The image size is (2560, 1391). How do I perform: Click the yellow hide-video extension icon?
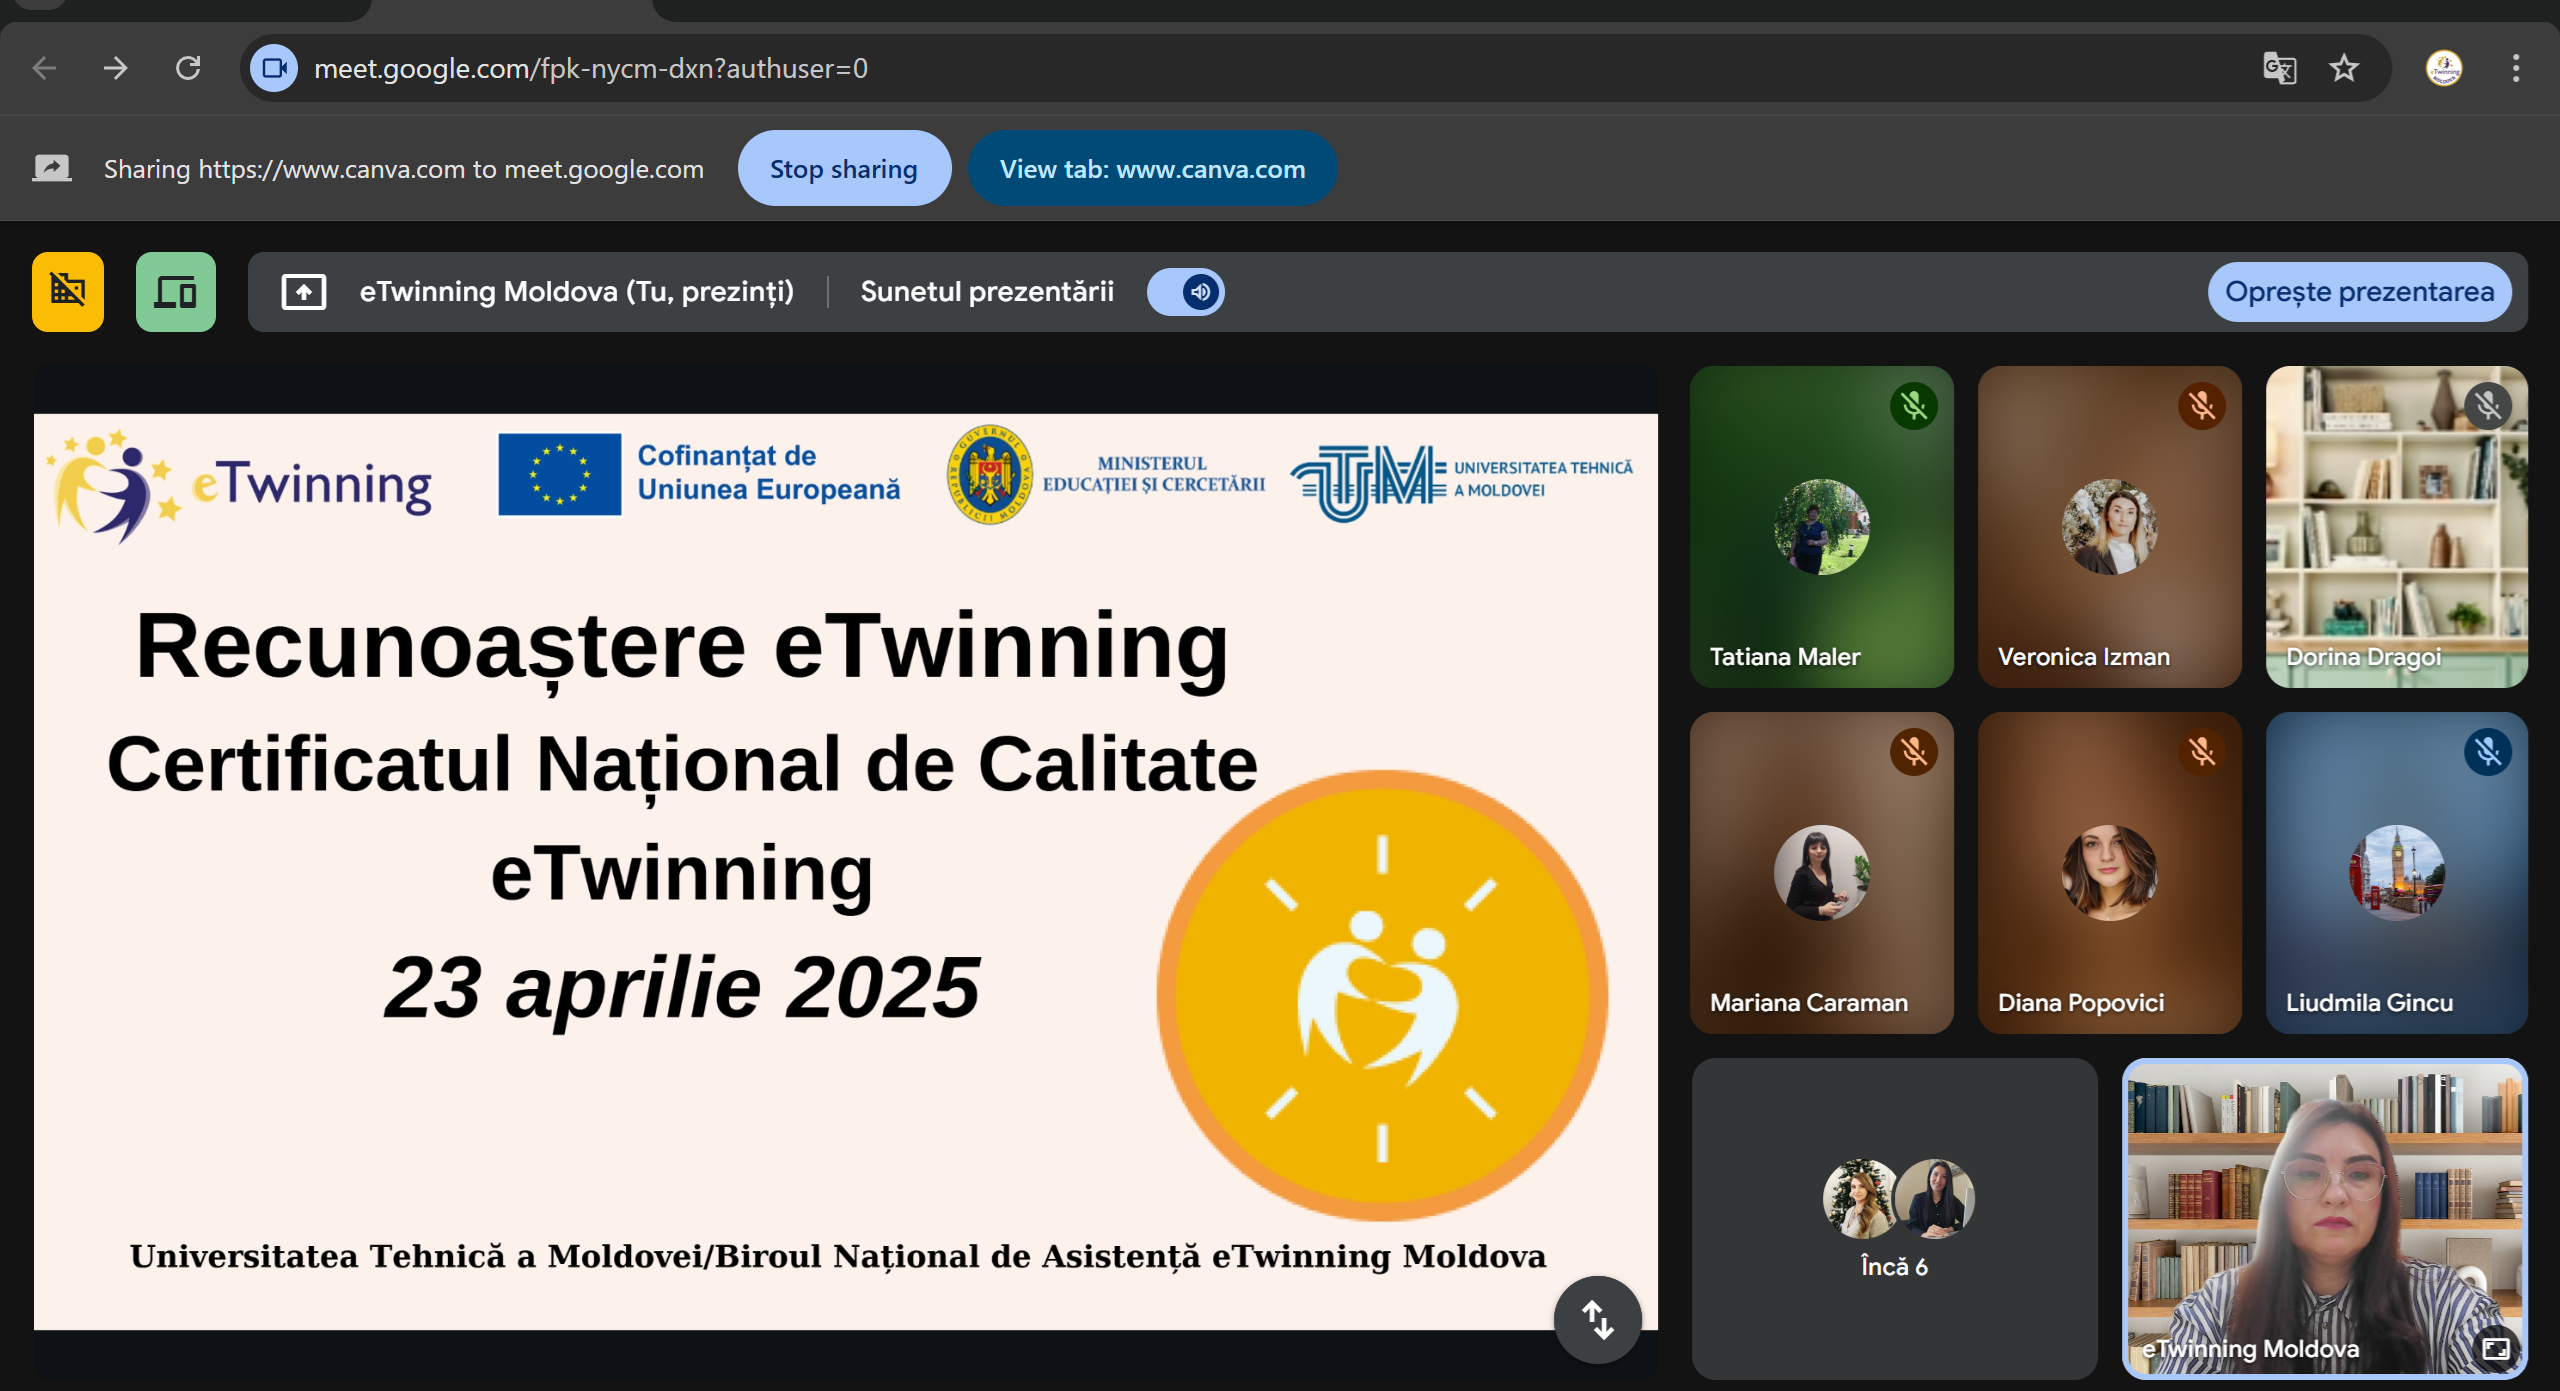coord(68,291)
